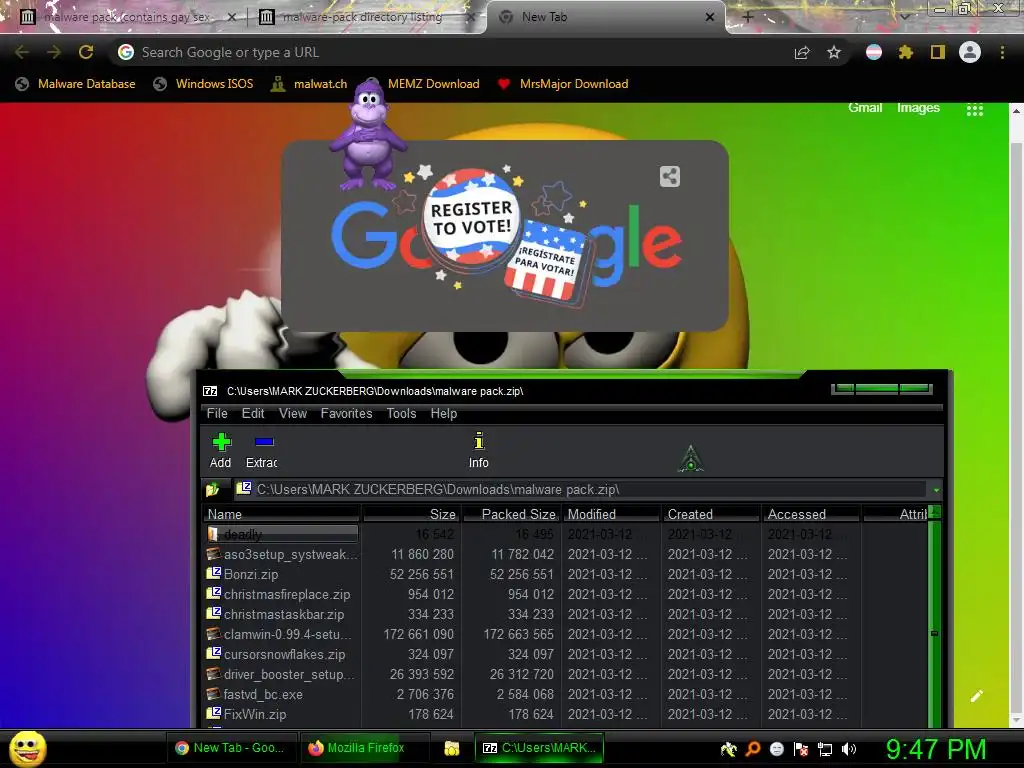This screenshot has height=768, width=1024.
Task: Open the Edit menu in 7-Zip
Action: [x=253, y=413]
